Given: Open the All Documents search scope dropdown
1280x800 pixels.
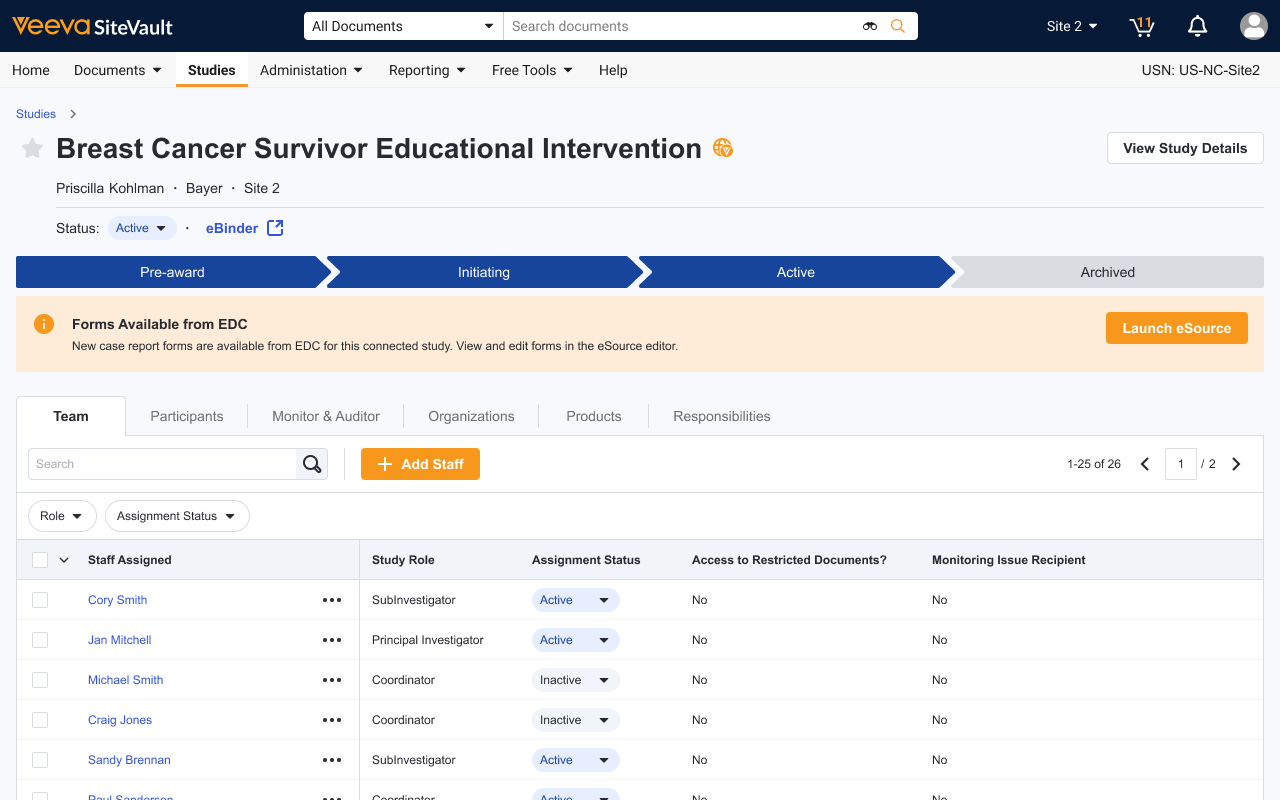Looking at the screenshot, I should pyautogui.click(x=403, y=26).
